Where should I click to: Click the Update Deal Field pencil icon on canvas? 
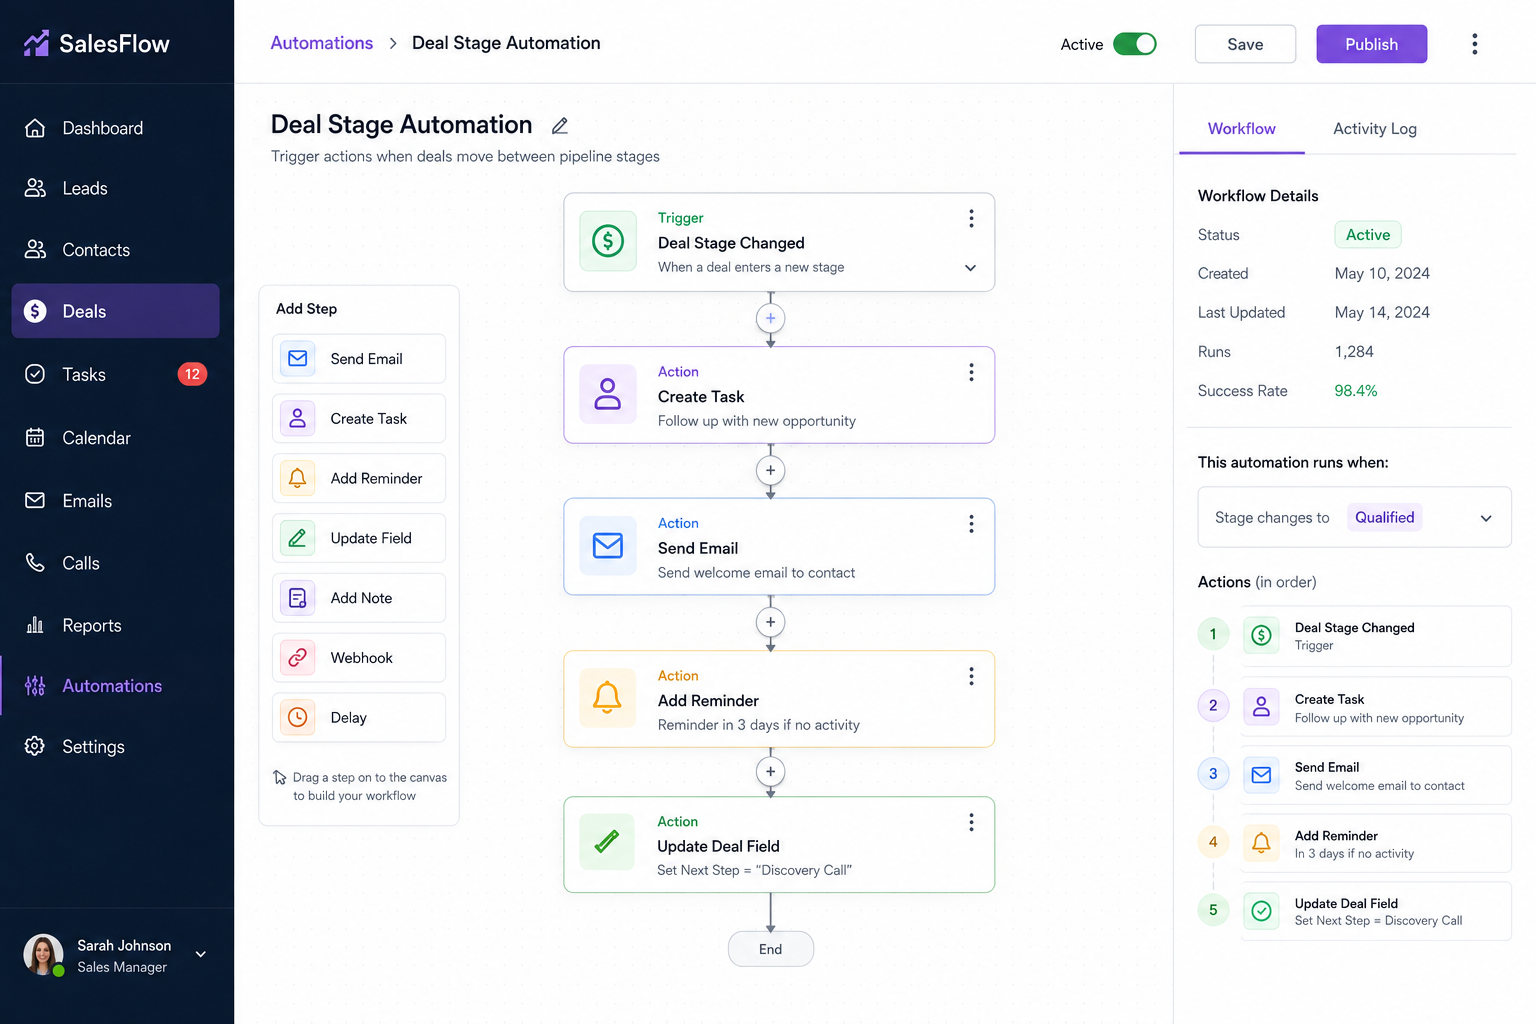tap(607, 842)
